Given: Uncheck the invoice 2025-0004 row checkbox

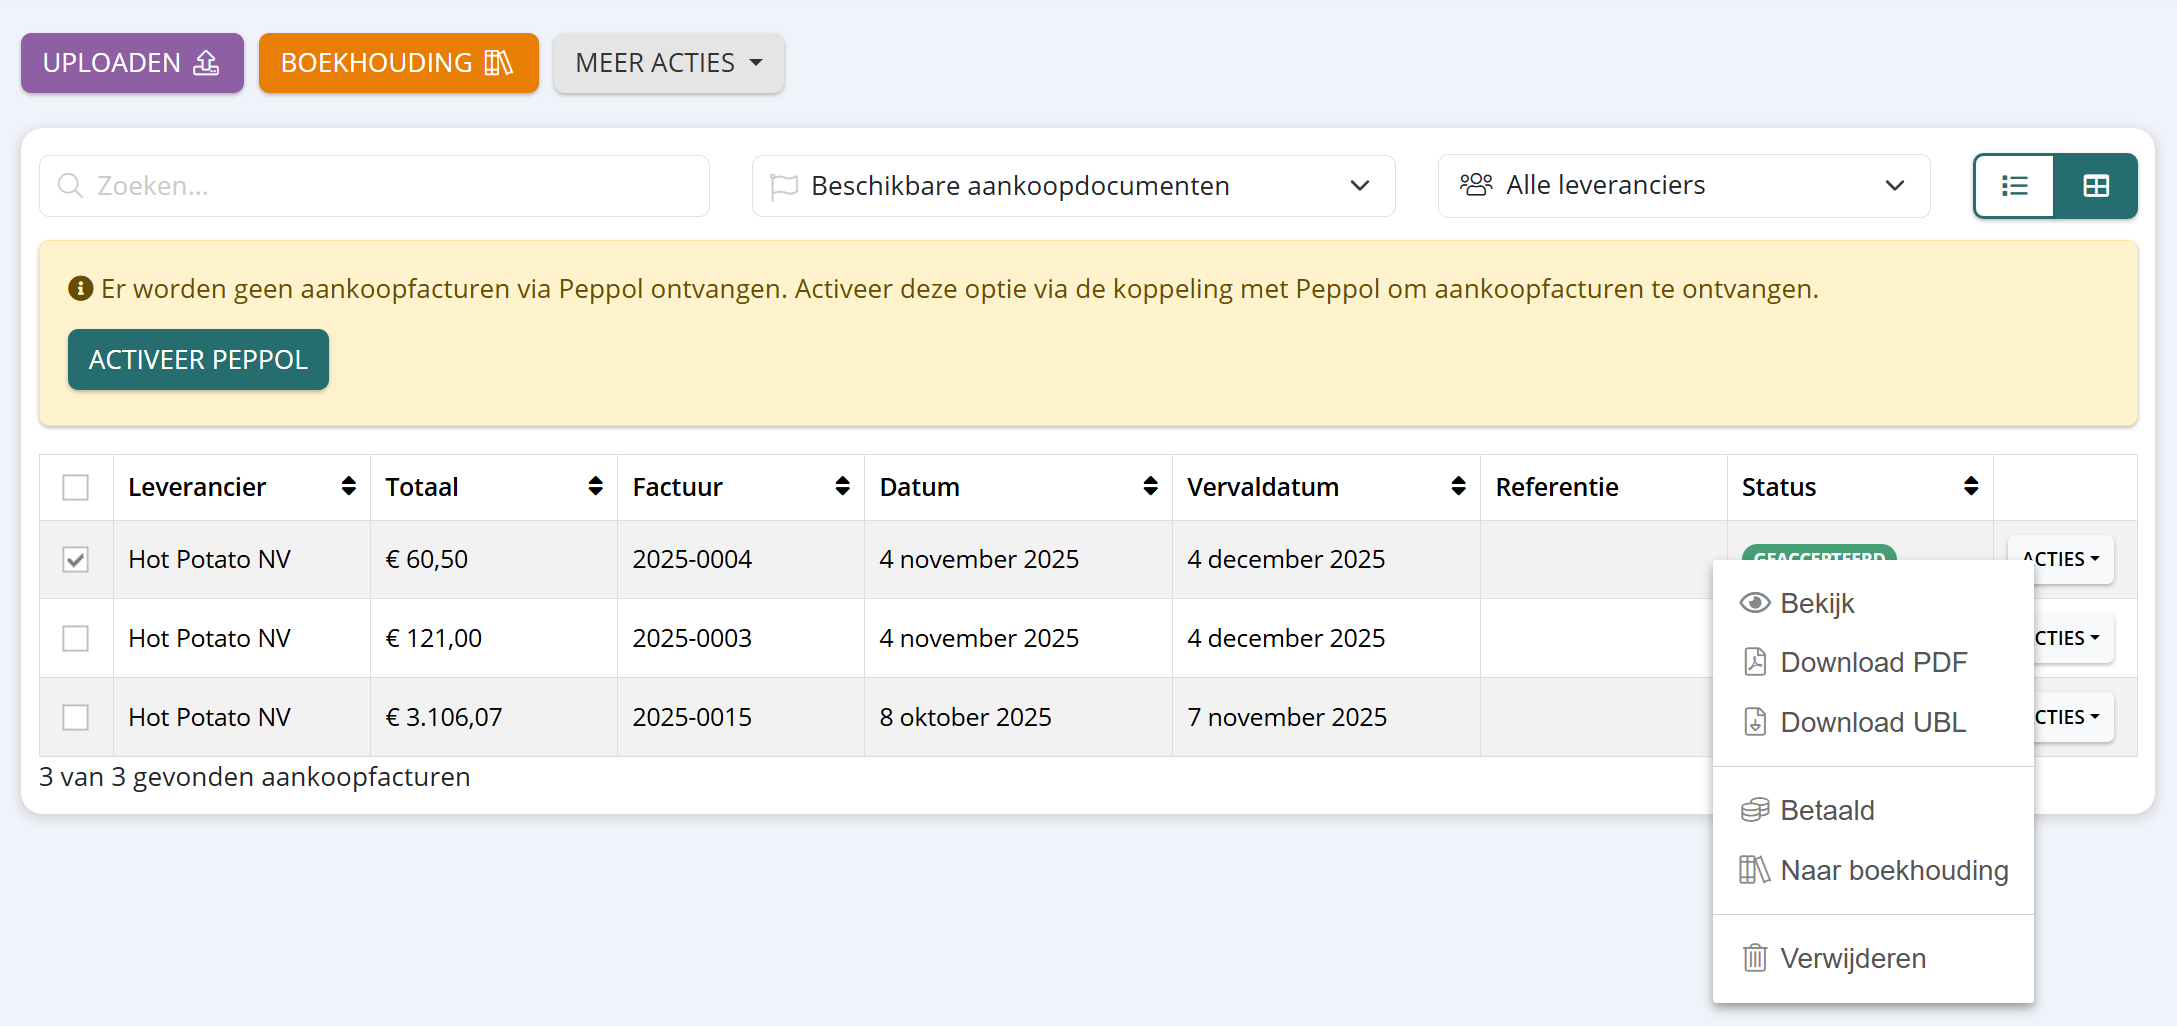Looking at the screenshot, I should [x=76, y=559].
